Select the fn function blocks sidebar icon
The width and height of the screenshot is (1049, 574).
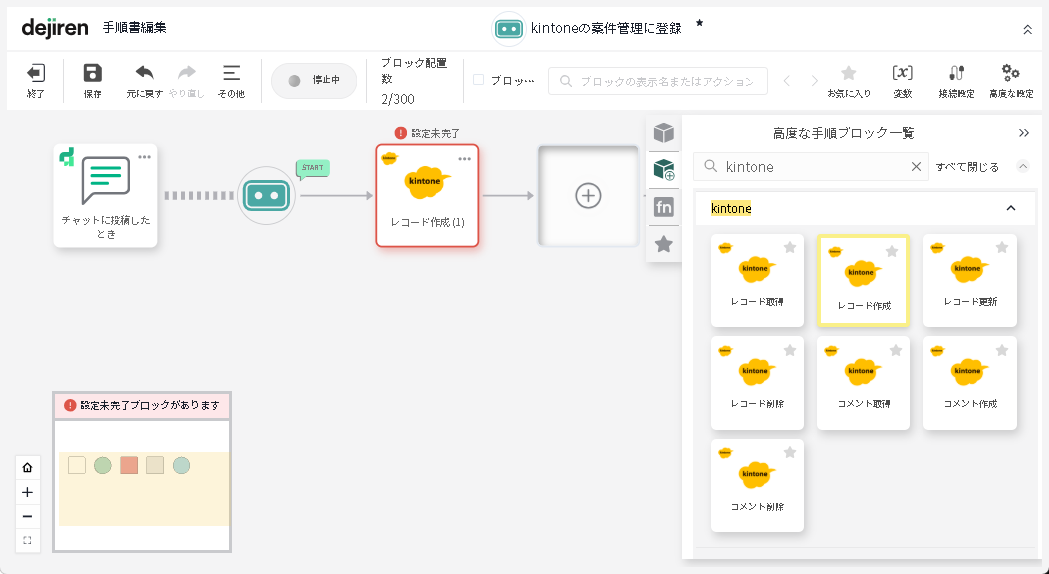(663, 208)
